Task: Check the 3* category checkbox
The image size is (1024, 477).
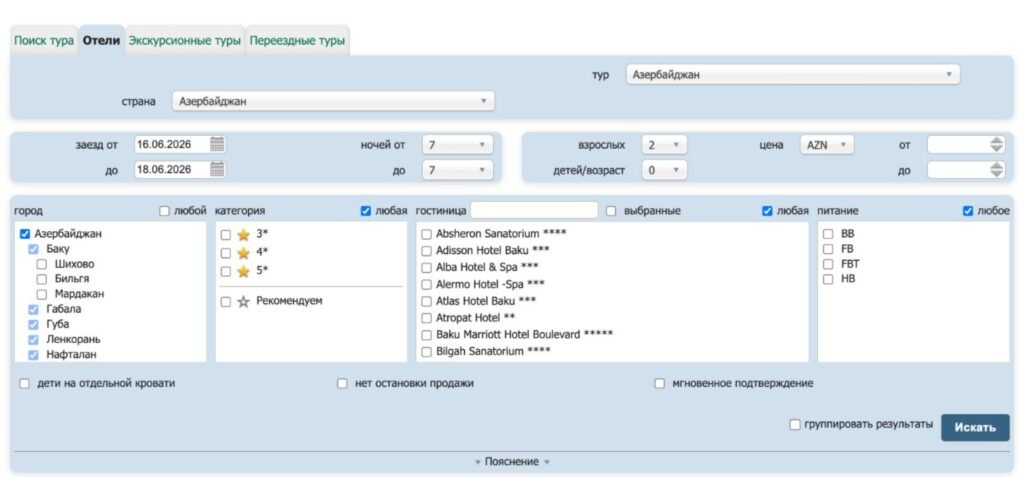Action: [226, 235]
